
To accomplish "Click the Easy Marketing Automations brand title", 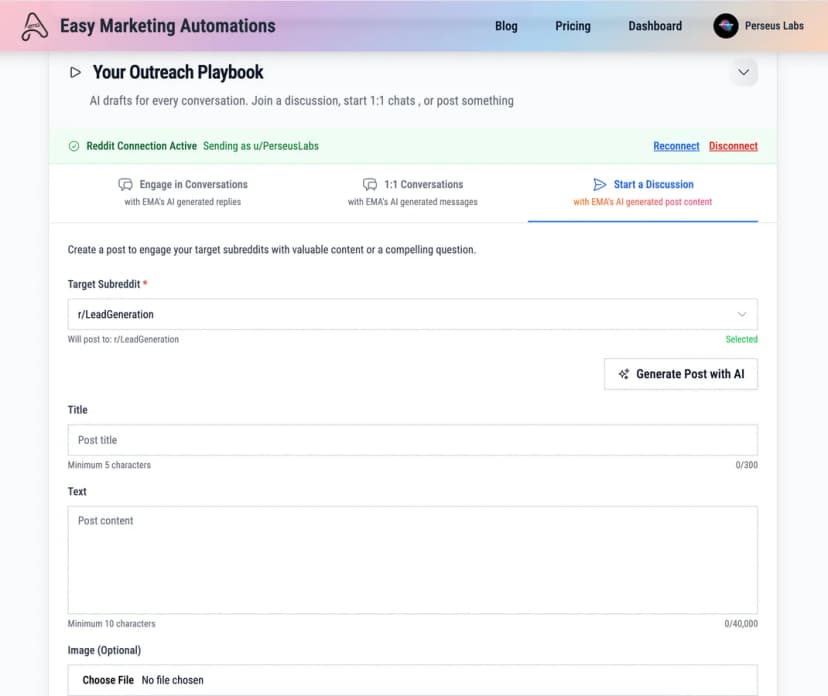I will 167,26.
